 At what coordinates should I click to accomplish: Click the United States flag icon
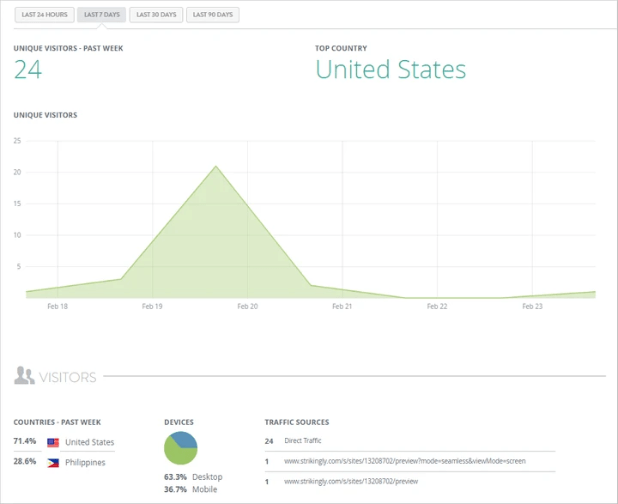(53, 442)
